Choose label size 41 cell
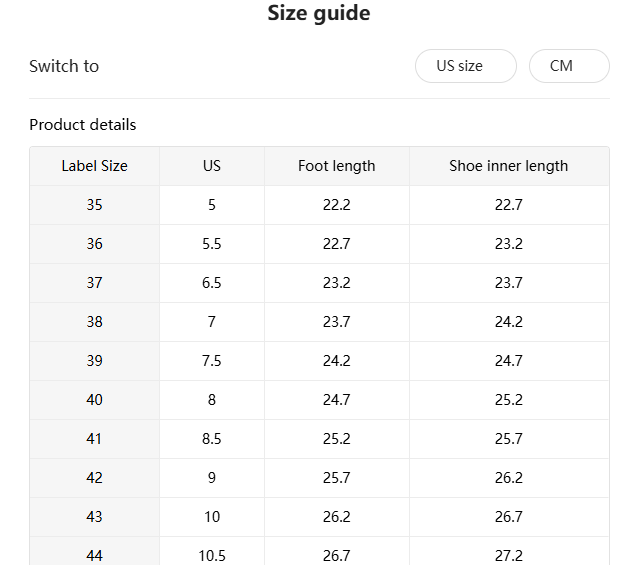This screenshot has height=578, width=621. click(x=94, y=439)
